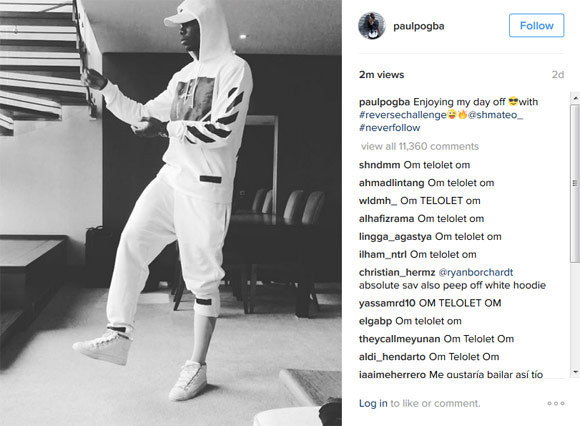Open commenter aldi_hendarto's profile
The height and width of the screenshot is (426, 580).
(x=392, y=357)
